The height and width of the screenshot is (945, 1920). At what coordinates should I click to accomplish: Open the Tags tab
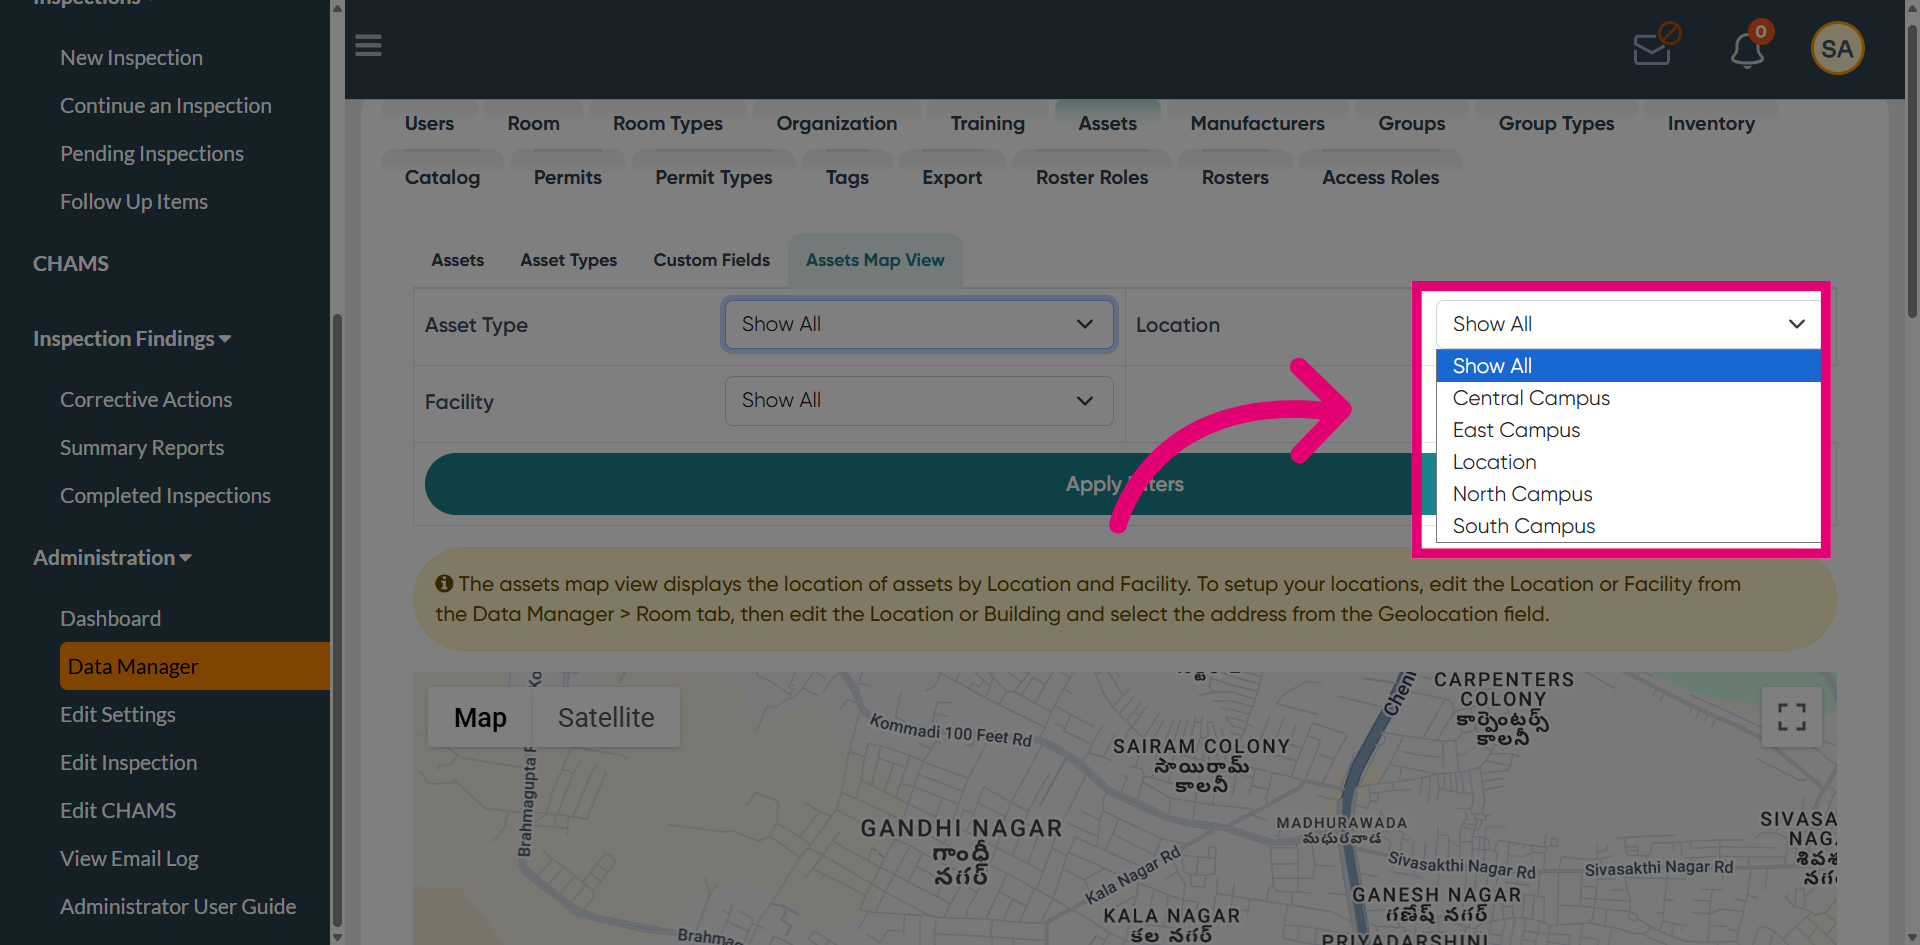[847, 178]
